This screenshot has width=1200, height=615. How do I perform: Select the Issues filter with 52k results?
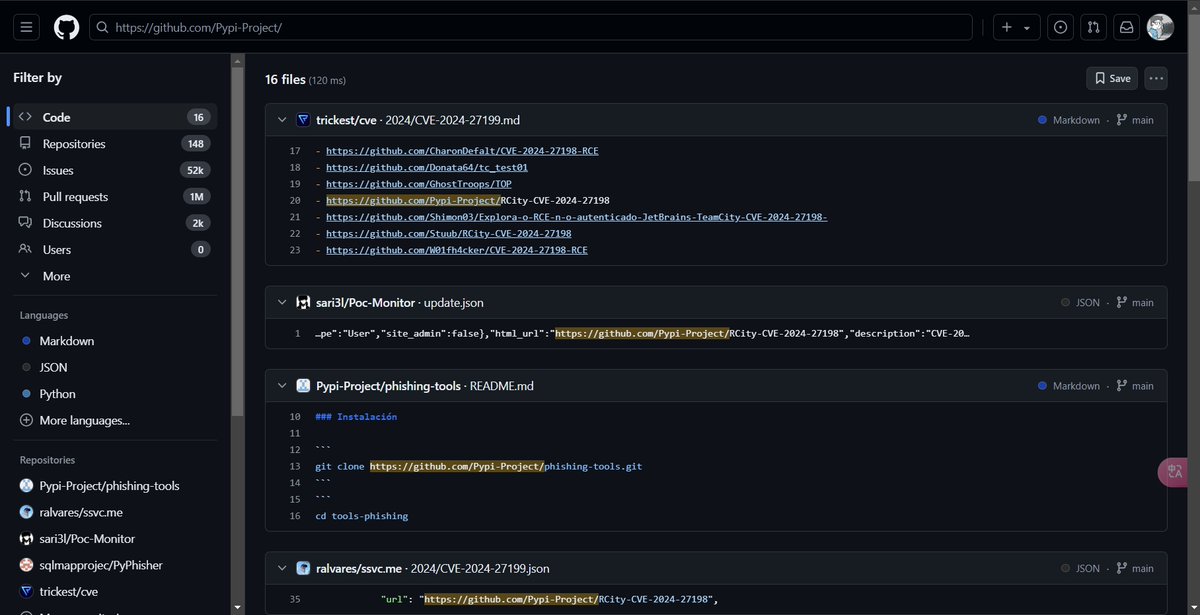click(x=113, y=170)
